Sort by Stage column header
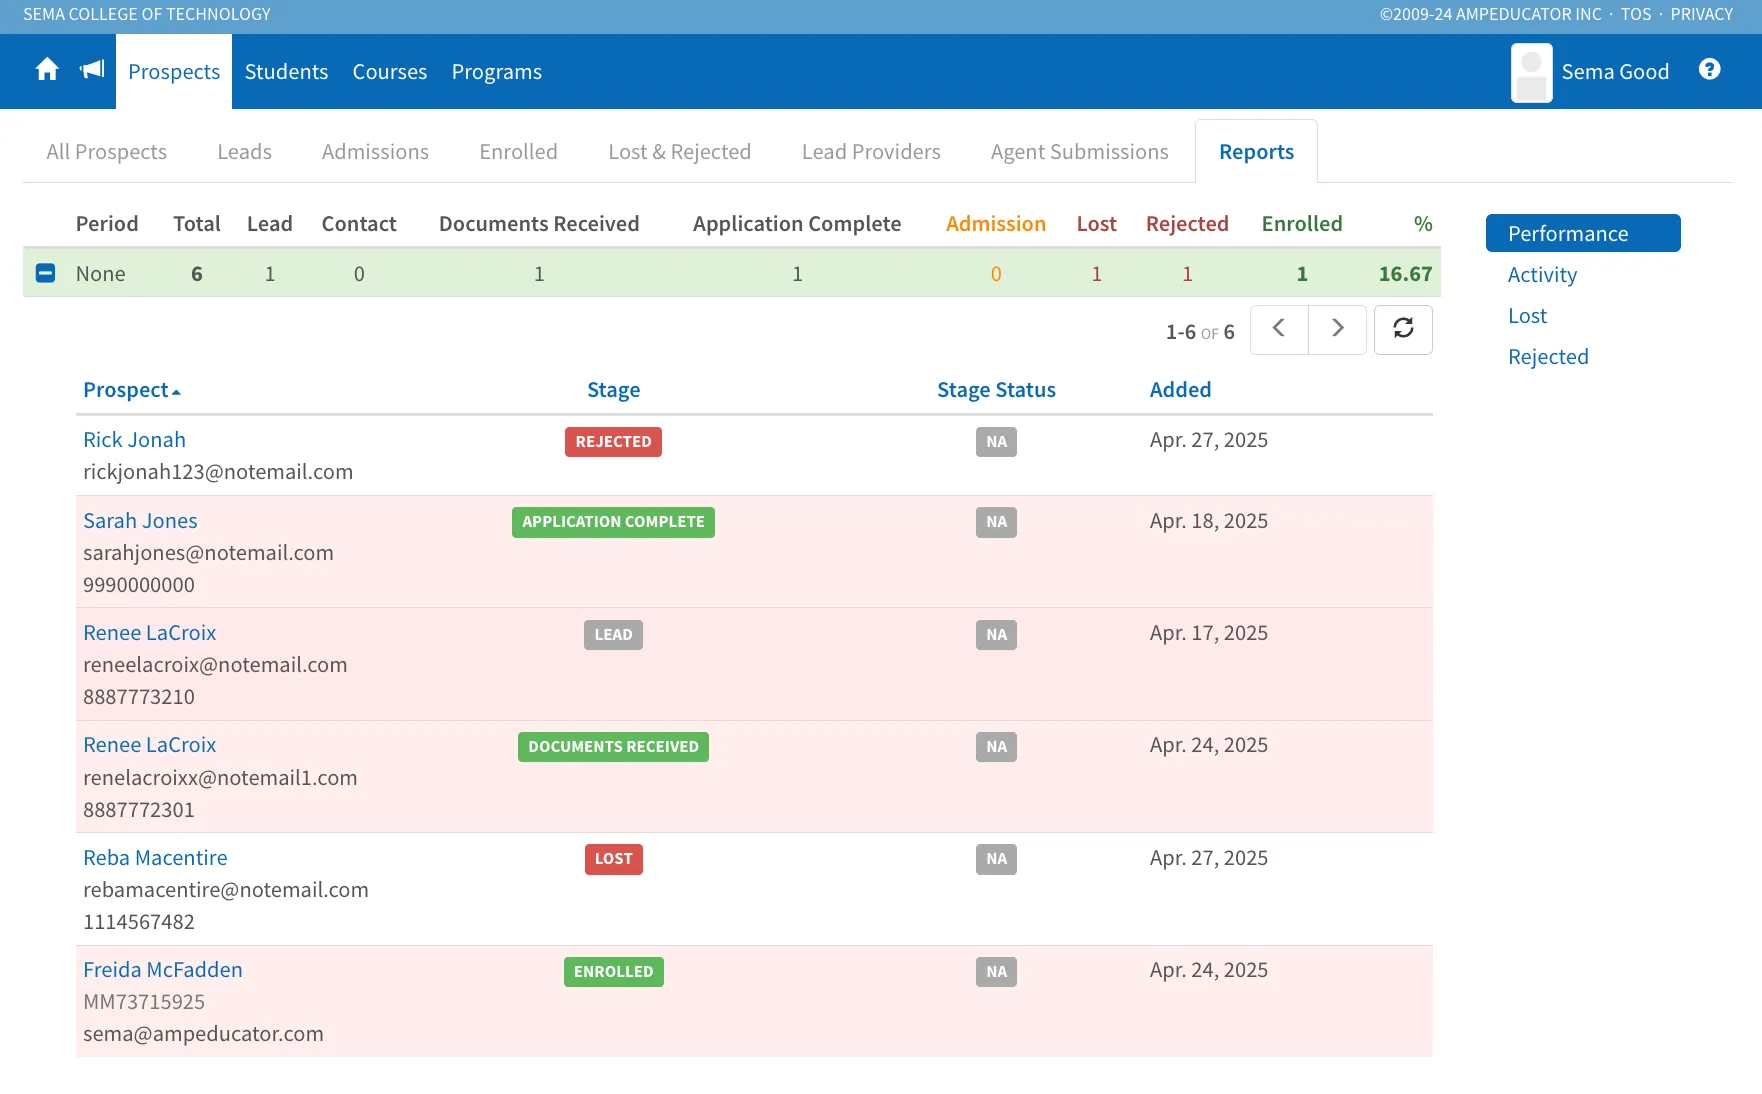Image resolution: width=1762 pixels, height=1094 pixels. 613,390
